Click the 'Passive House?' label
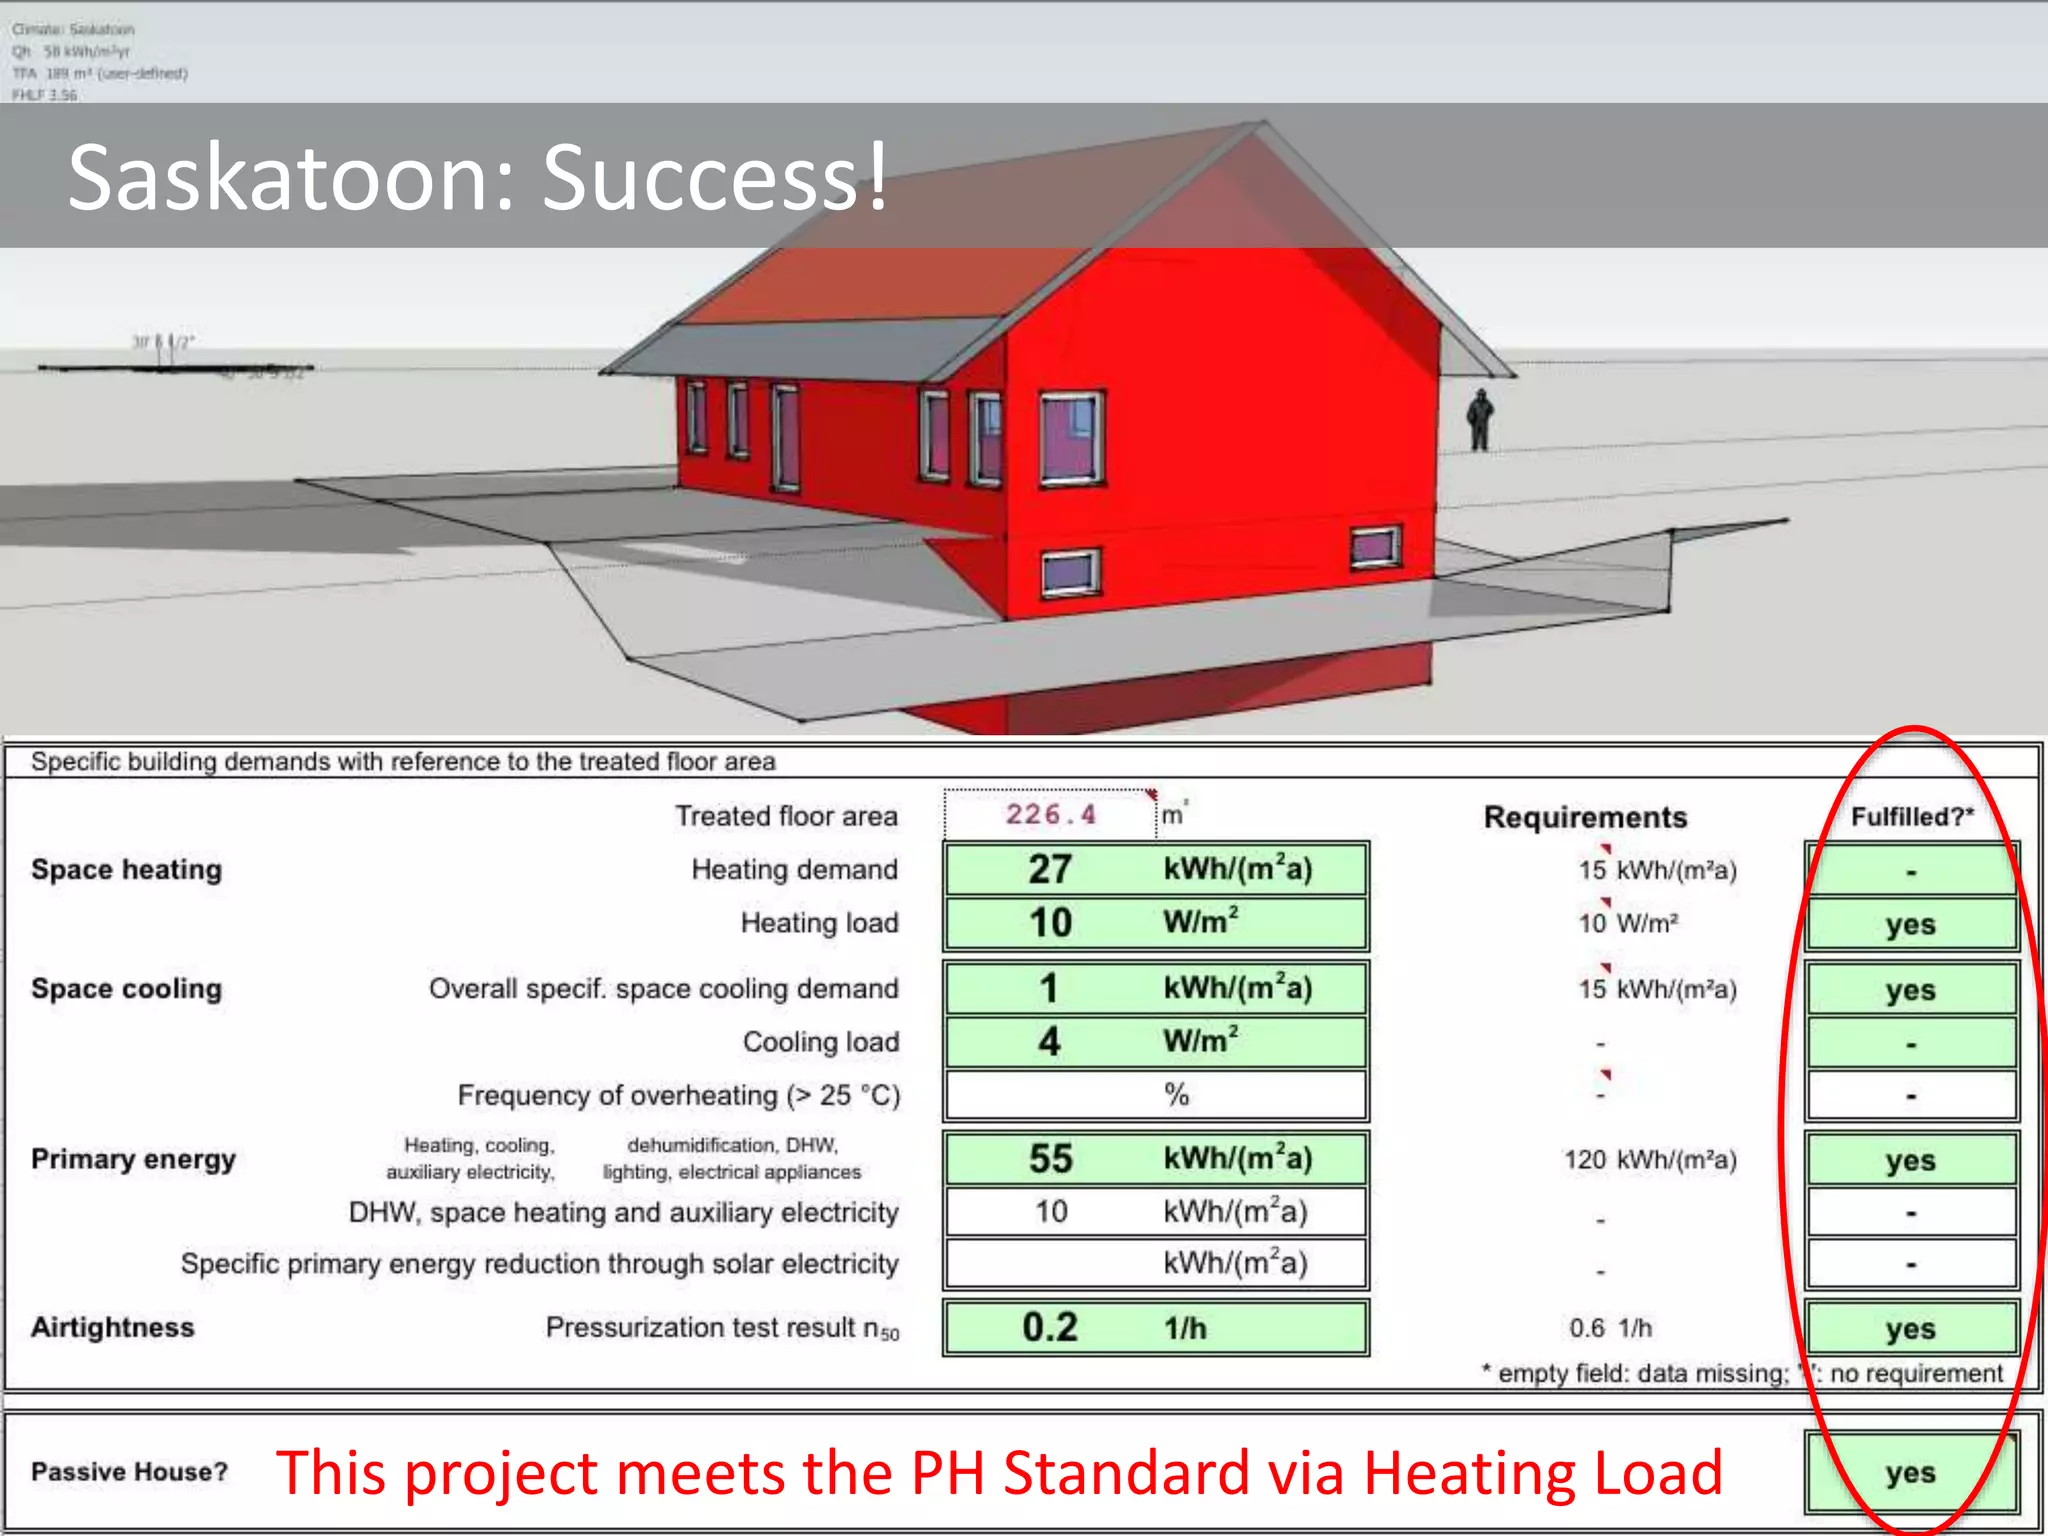 pyautogui.click(x=129, y=1472)
